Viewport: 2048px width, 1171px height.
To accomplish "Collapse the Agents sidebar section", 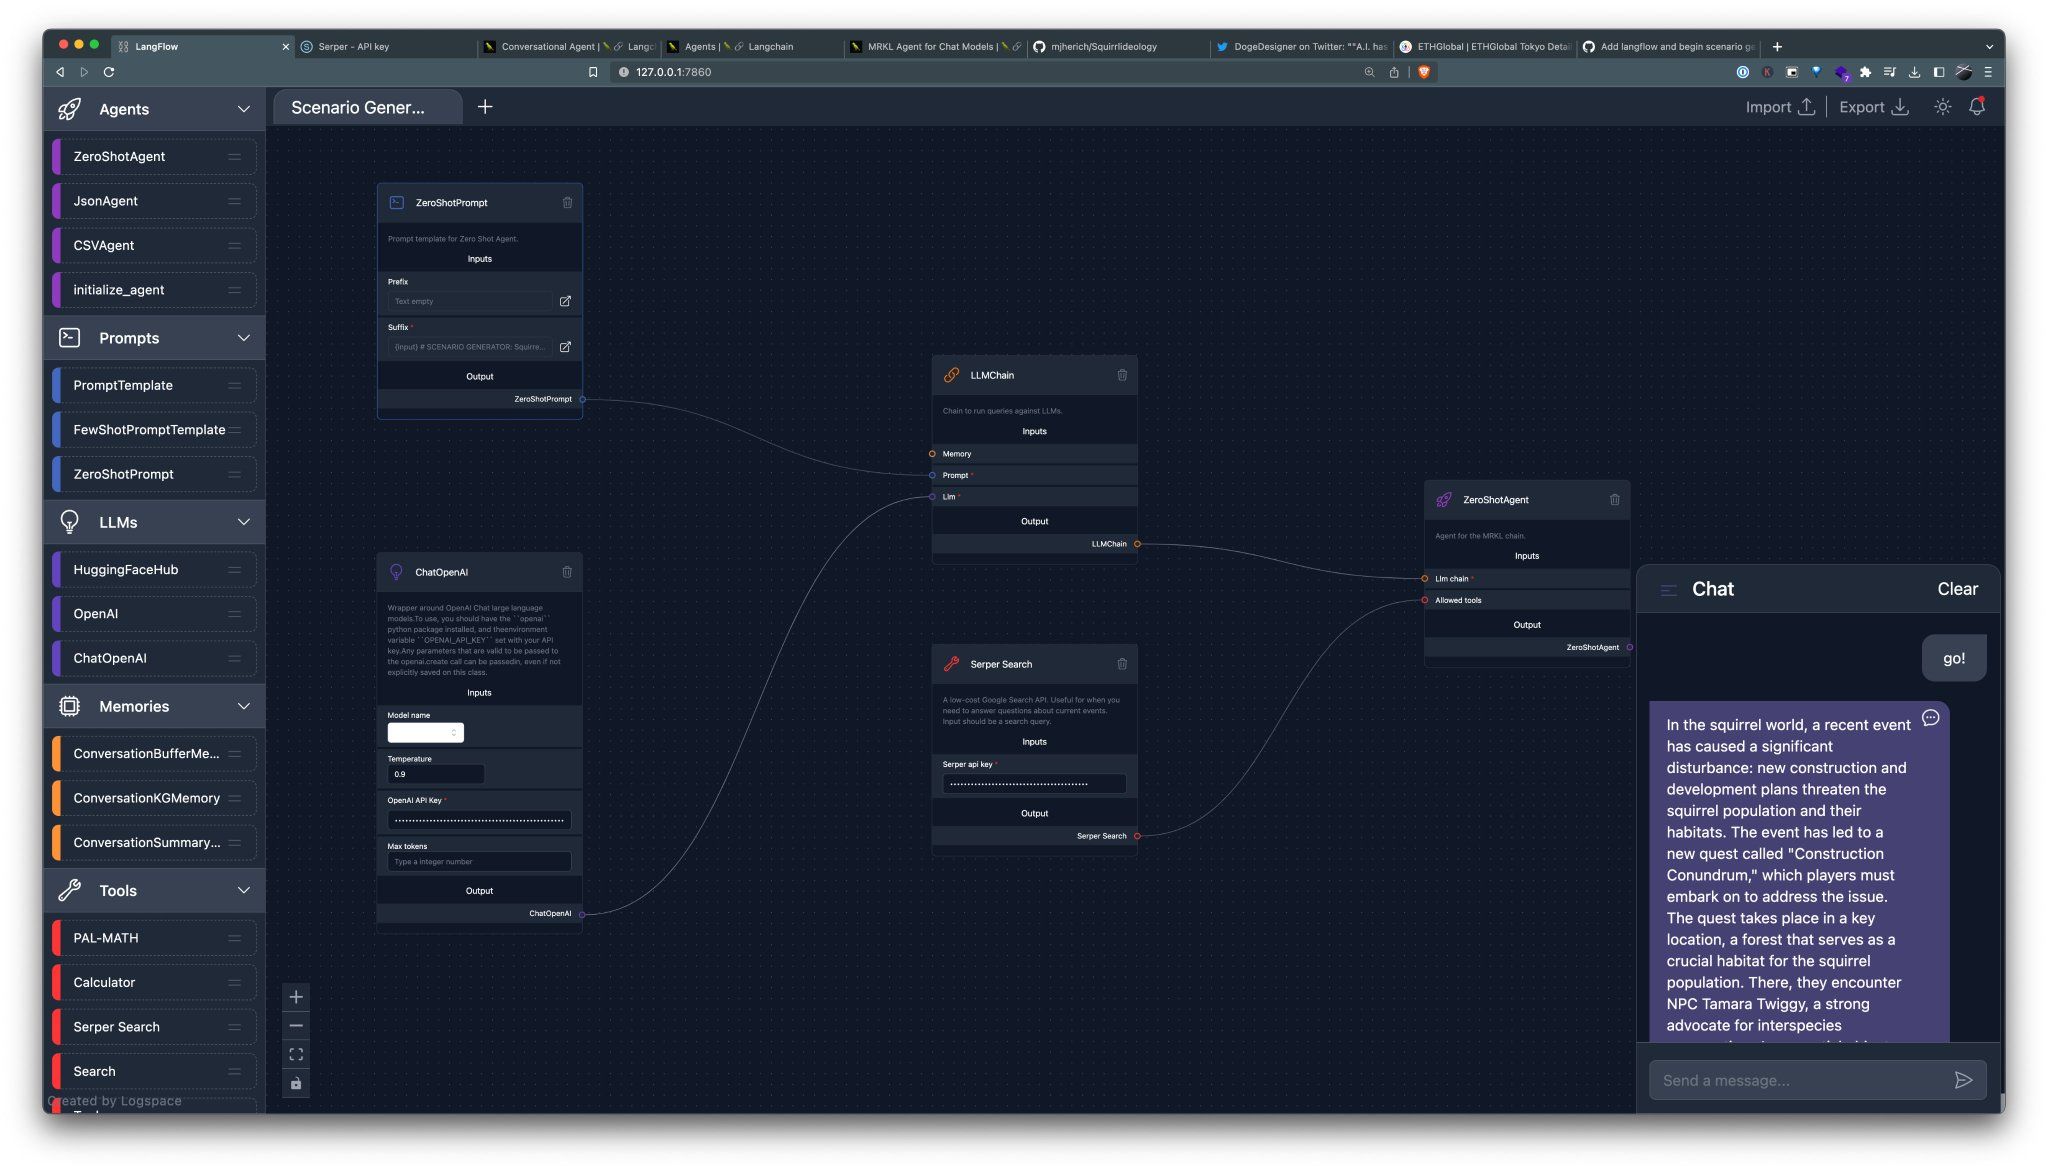I will (243, 109).
